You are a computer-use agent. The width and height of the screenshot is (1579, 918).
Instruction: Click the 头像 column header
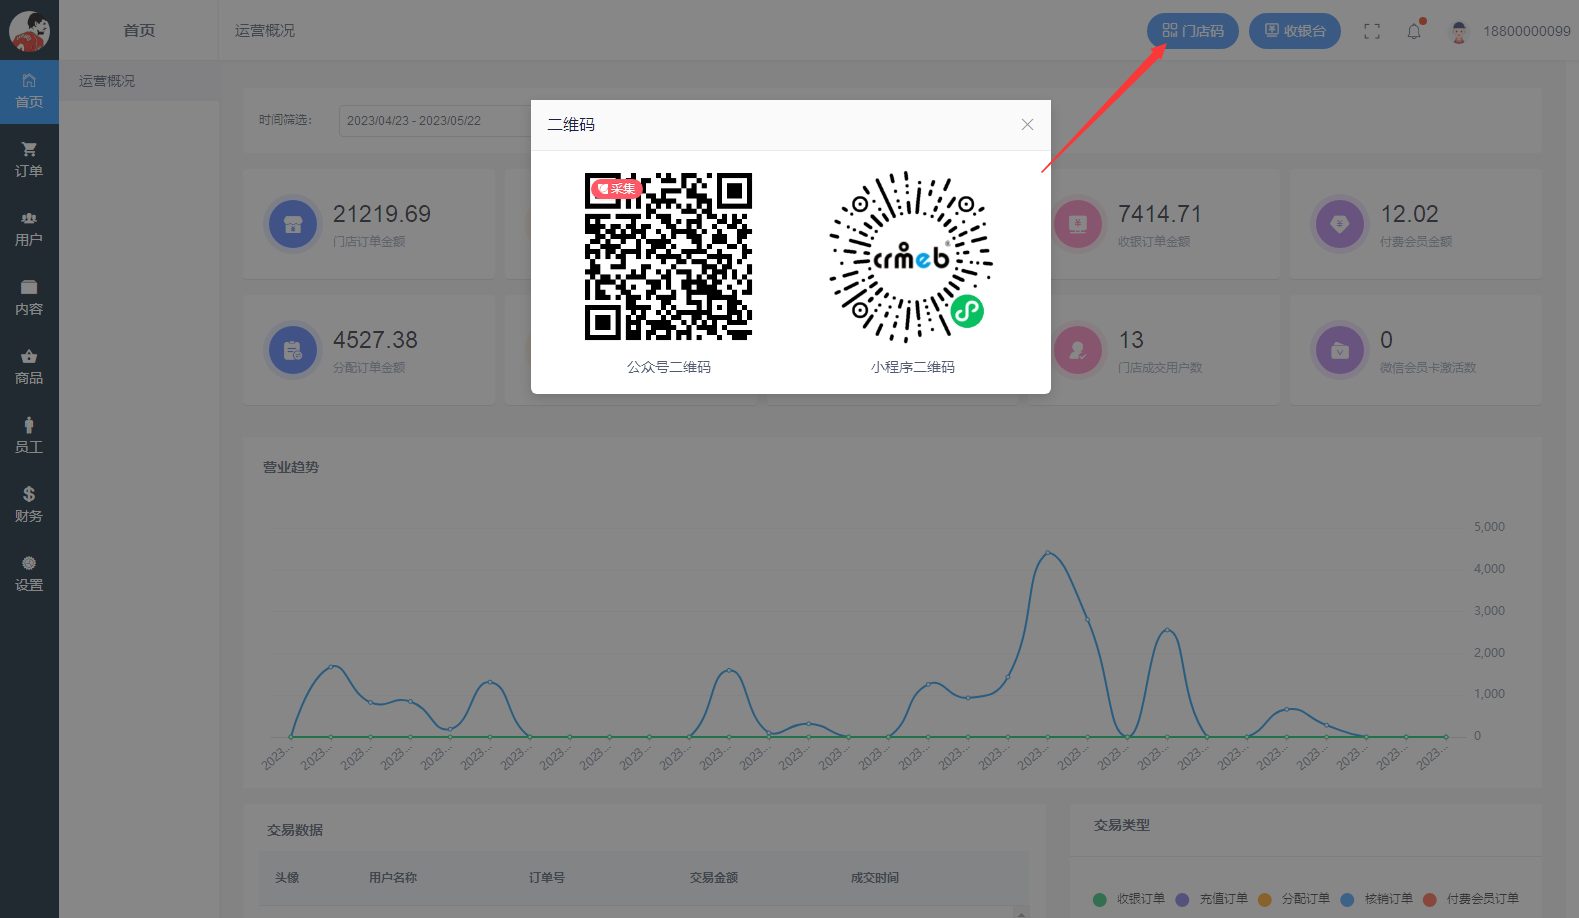tap(287, 878)
